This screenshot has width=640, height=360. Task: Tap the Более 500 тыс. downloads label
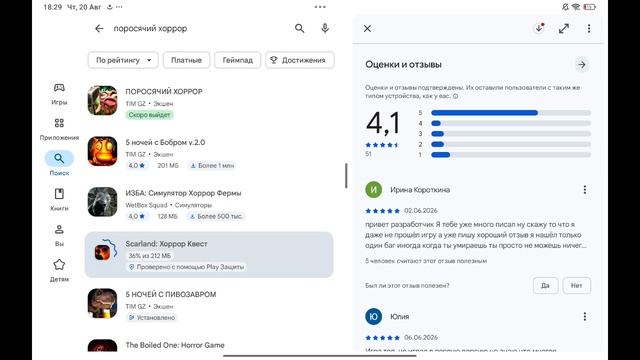coord(216,216)
